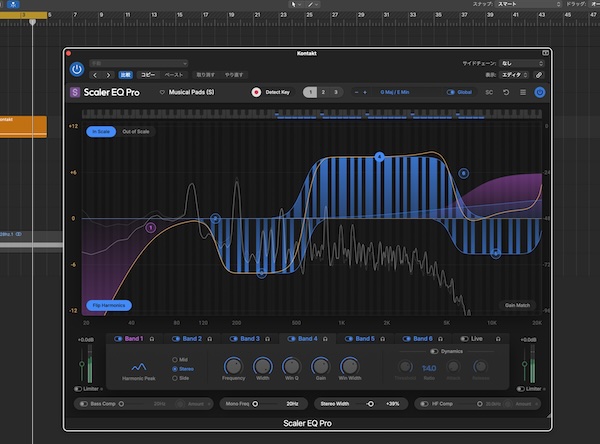The width and height of the screenshot is (600, 444).
Task: Click the undo reset arrow icon
Action: 506,92
